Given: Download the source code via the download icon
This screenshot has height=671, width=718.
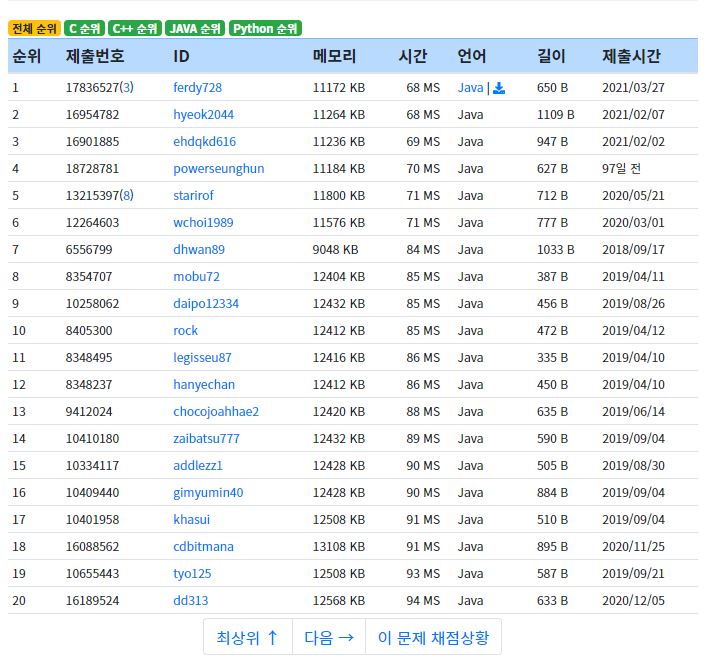Looking at the screenshot, I should (499, 87).
